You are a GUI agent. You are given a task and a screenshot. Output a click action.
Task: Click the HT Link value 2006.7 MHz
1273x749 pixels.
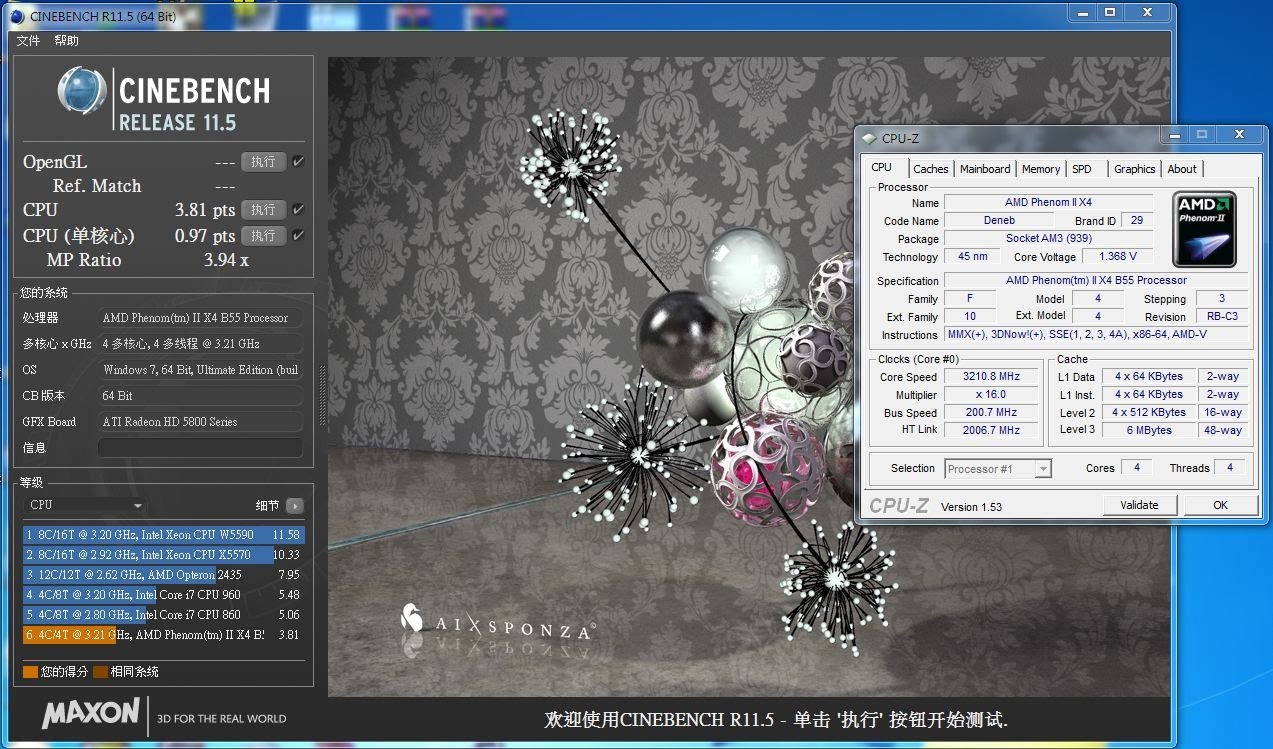pos(991,430)
